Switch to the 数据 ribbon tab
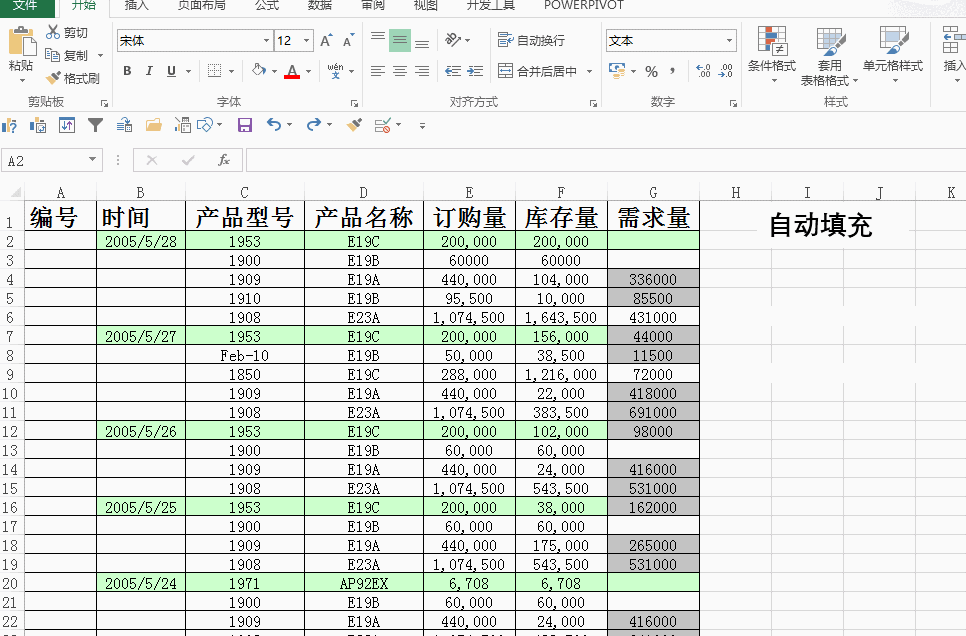 [319, 7]
